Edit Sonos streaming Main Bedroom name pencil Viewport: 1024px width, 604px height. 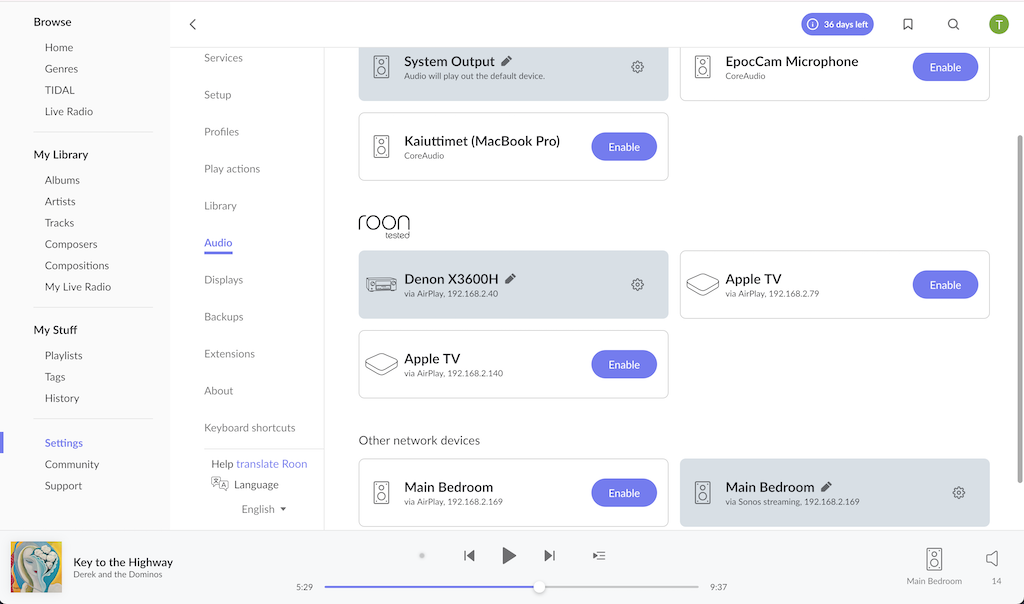point(826,486)
